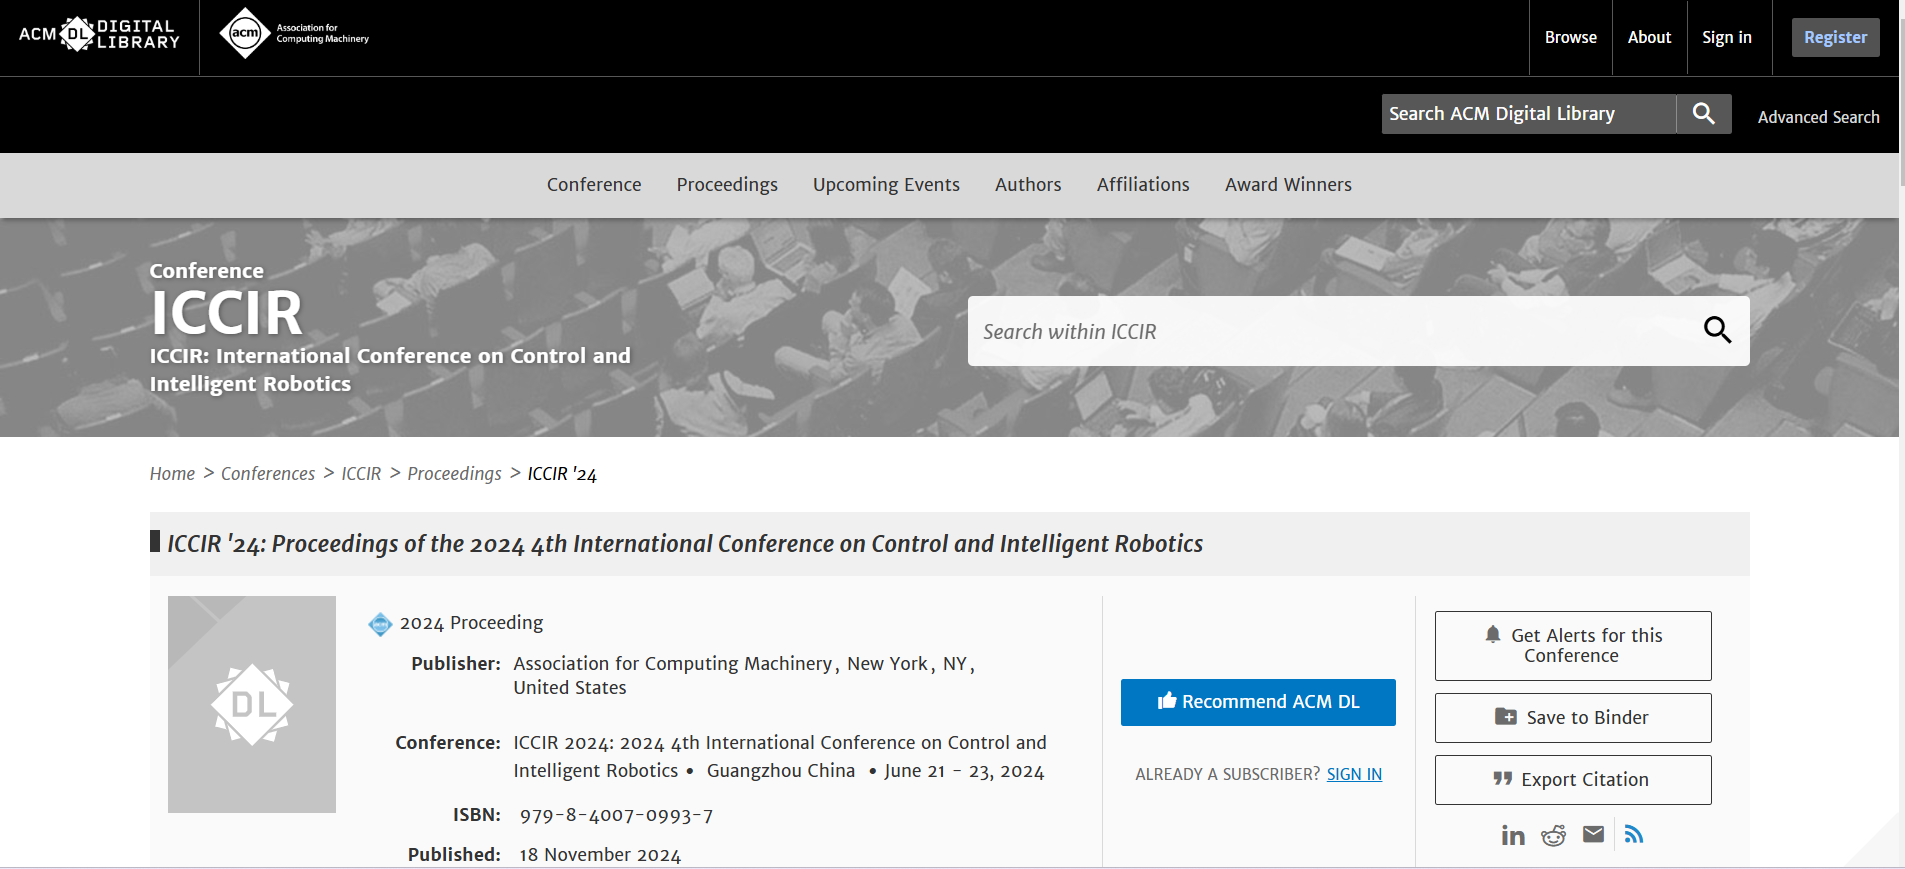Click the conference location Guangzhou China

pos(781,771)
